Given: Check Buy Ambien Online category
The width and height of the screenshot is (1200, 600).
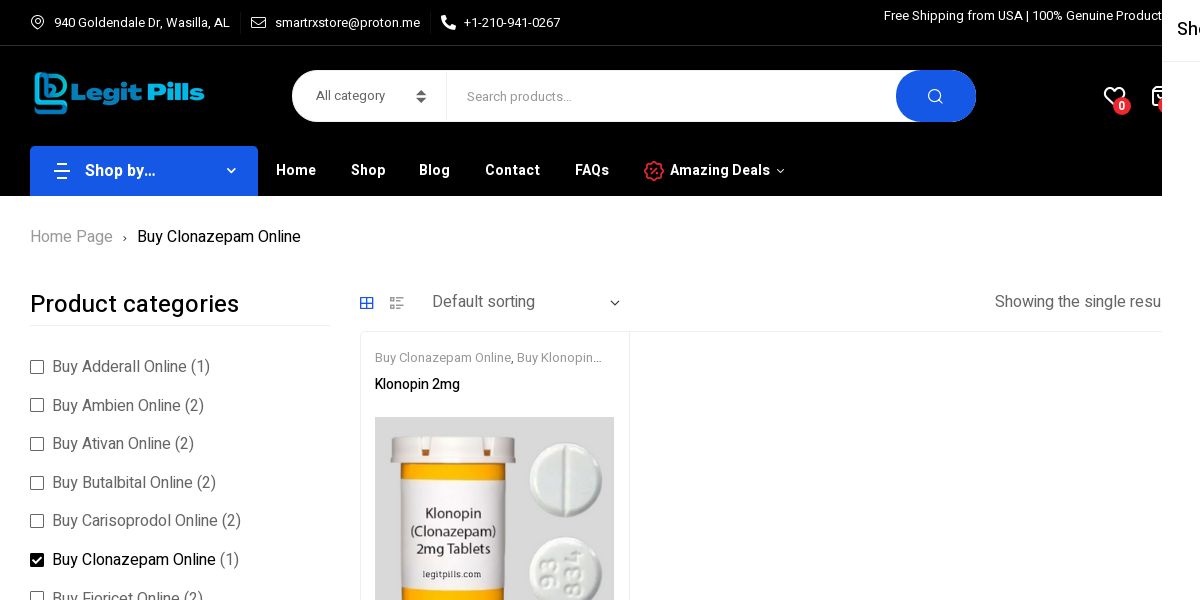Looking at the screenshot, I should 37,405.
